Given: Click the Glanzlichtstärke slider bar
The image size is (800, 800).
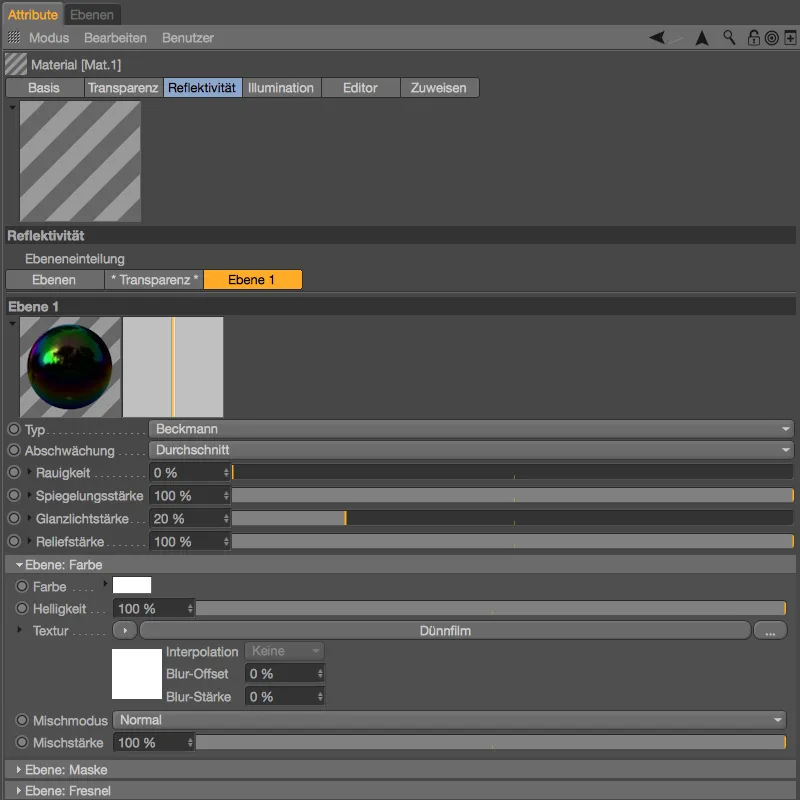Looking at the screenshot, I should (512, 518).
